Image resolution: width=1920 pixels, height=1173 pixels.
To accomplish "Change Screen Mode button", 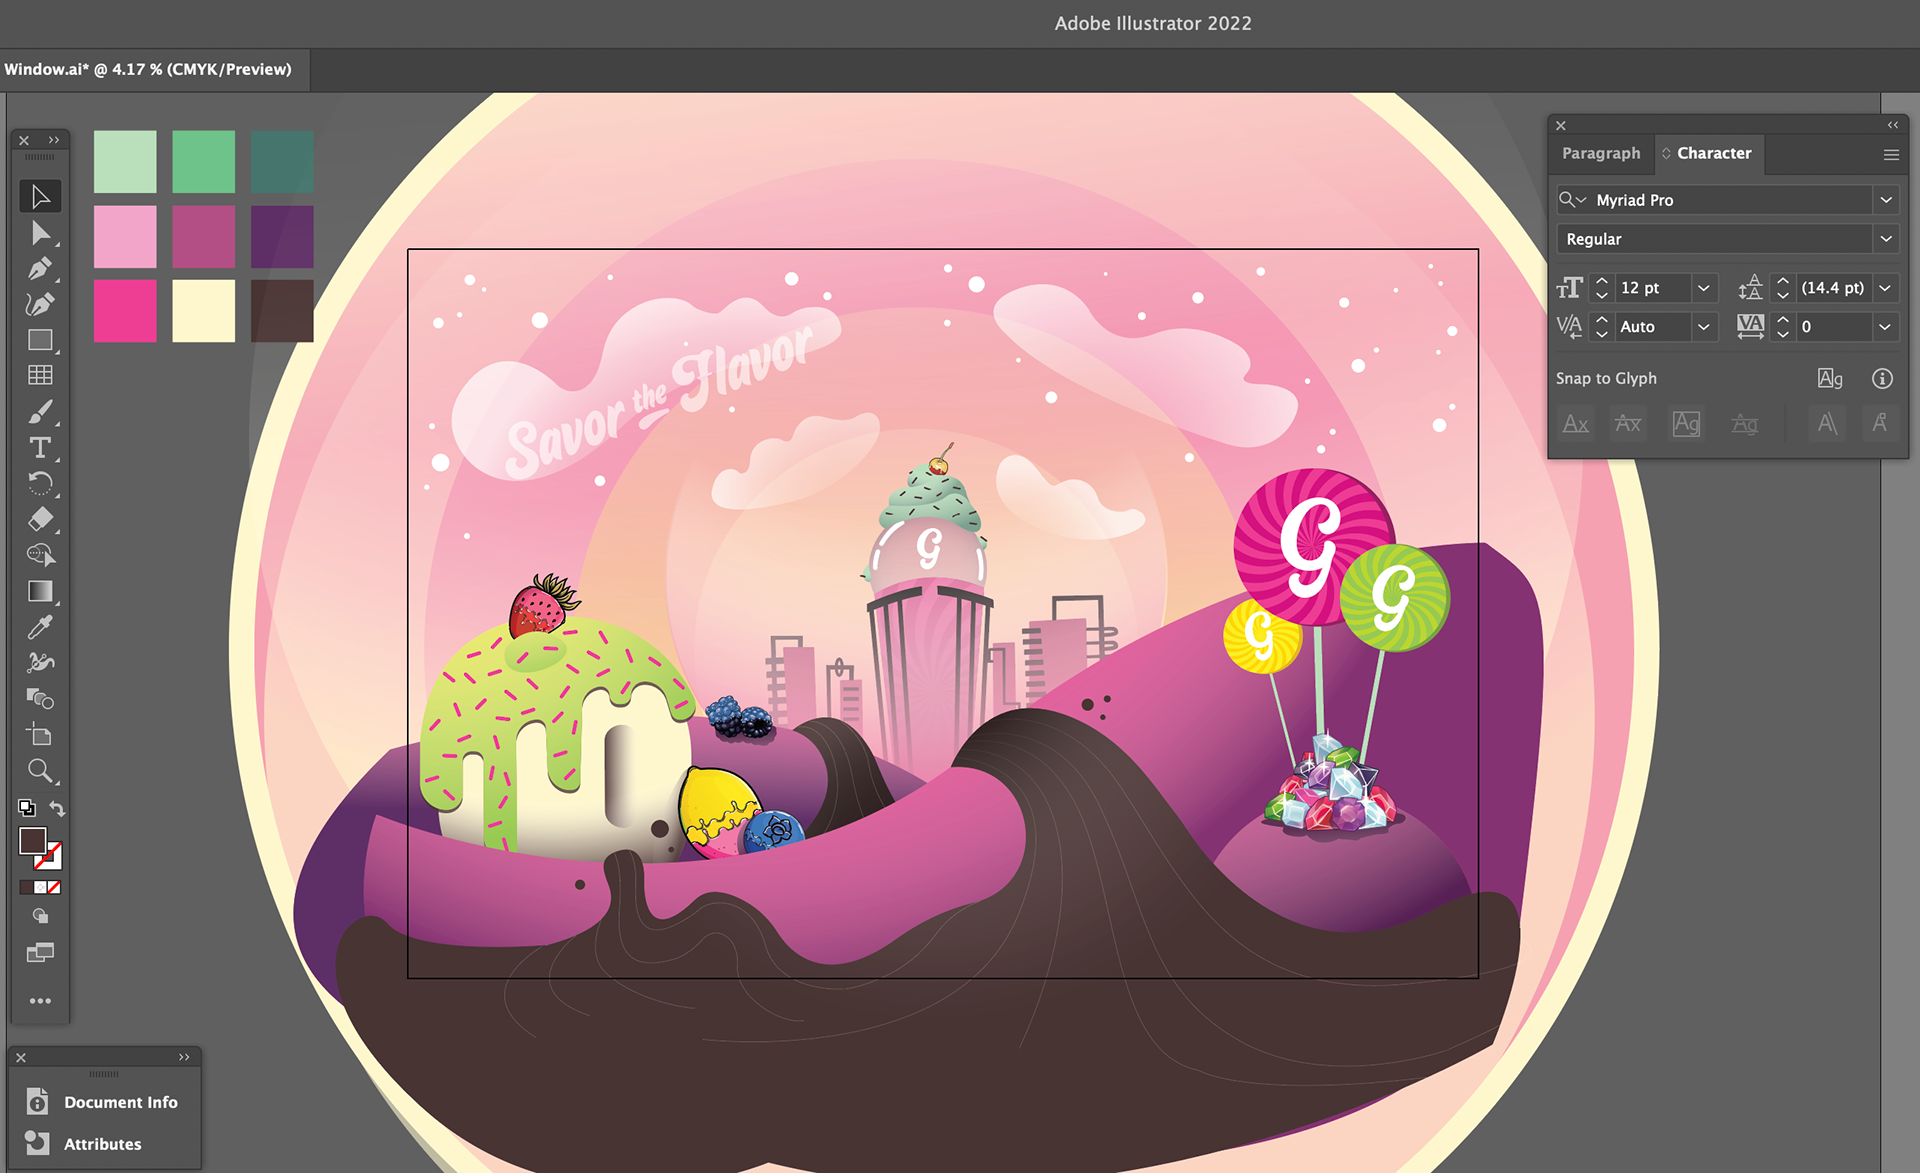I will (40, 952).
